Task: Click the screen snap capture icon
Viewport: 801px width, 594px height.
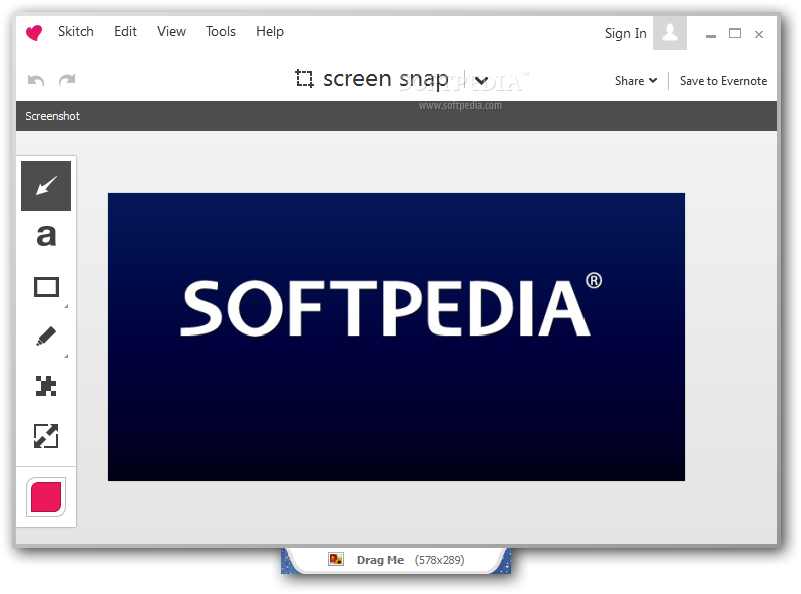Action: (304, 79)
